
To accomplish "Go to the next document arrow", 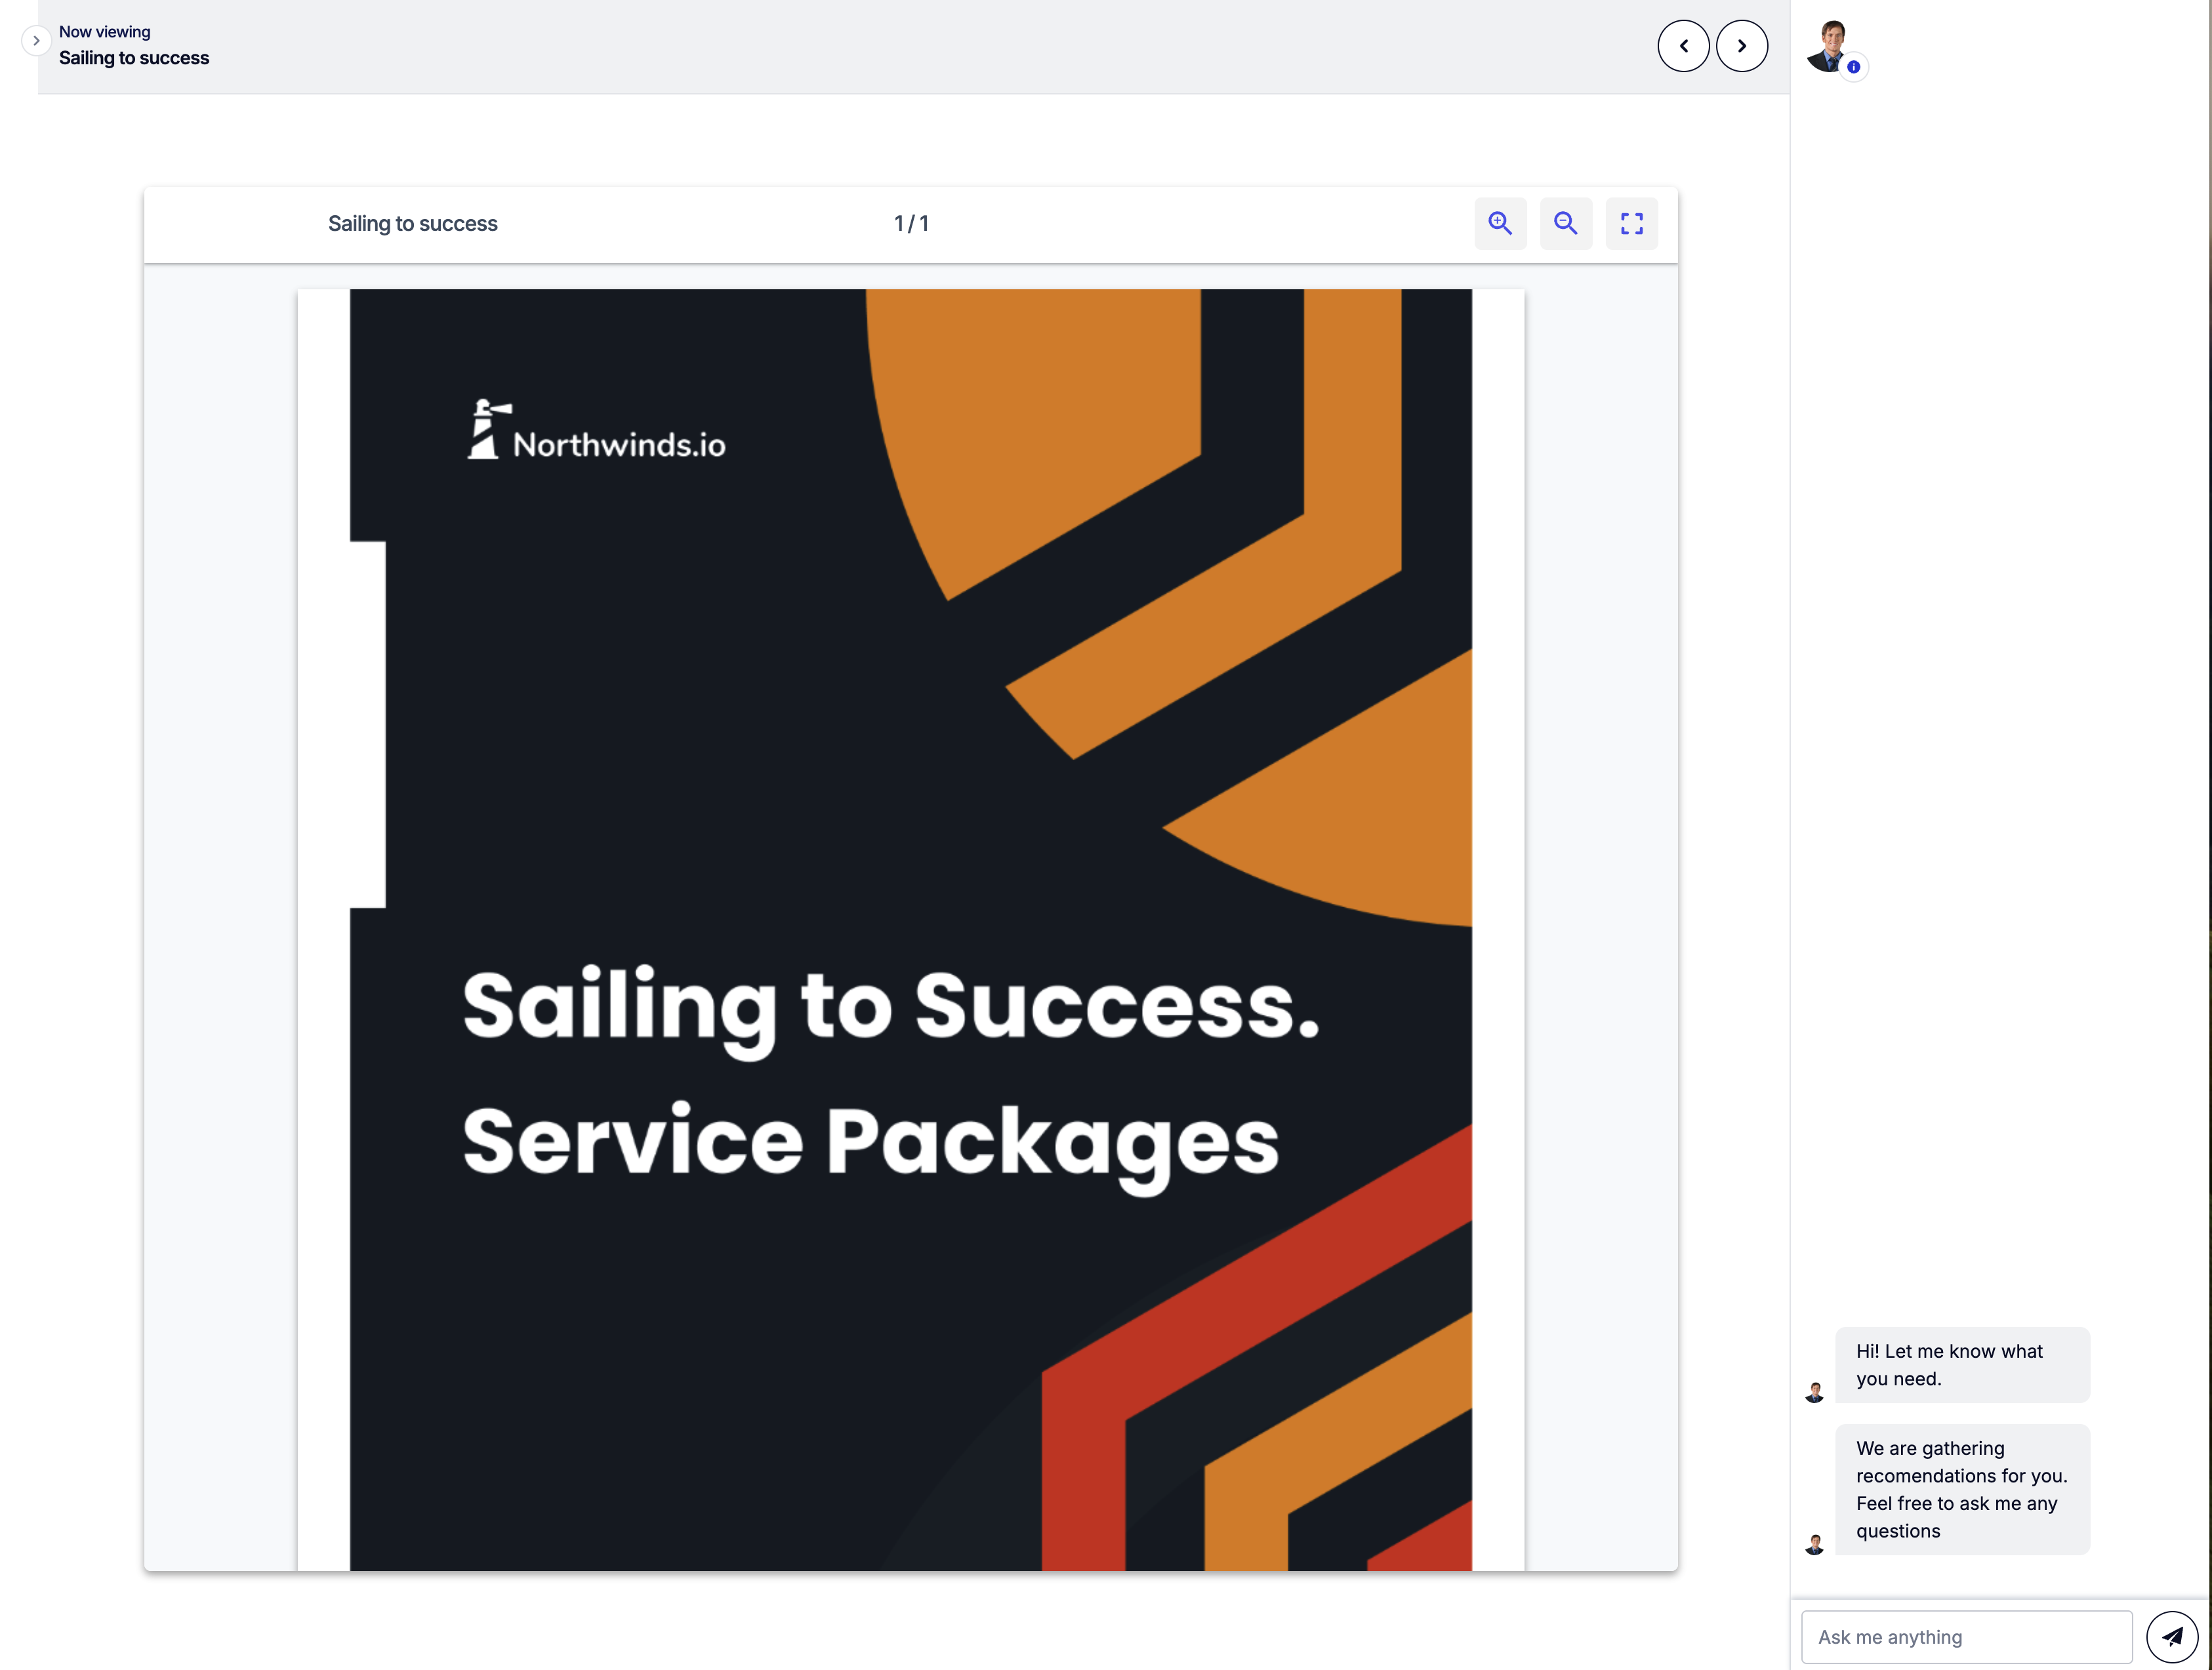I will click(x=1741, y=46).
